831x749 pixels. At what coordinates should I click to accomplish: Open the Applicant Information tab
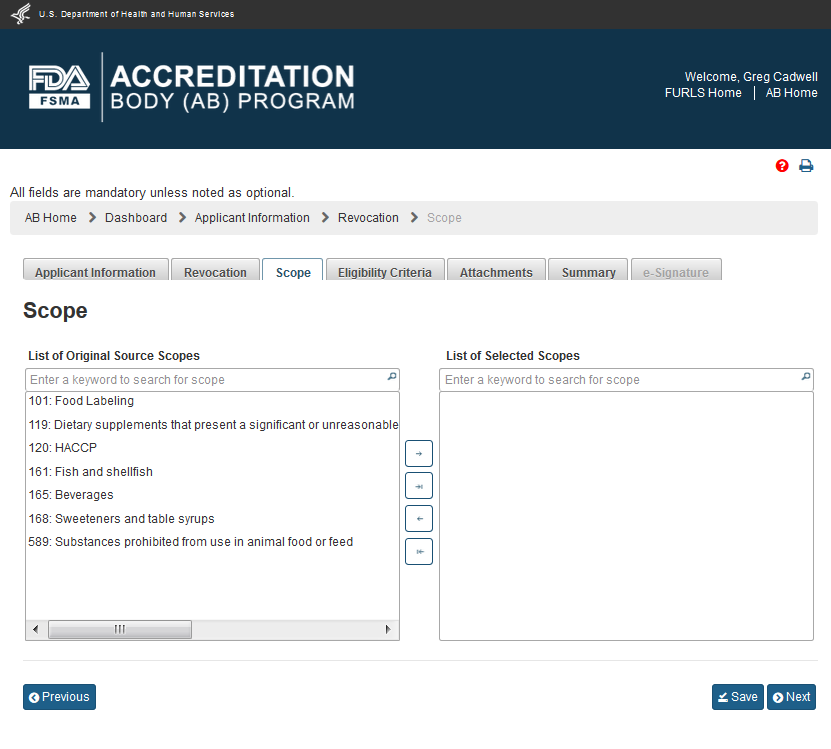point(95,272)
